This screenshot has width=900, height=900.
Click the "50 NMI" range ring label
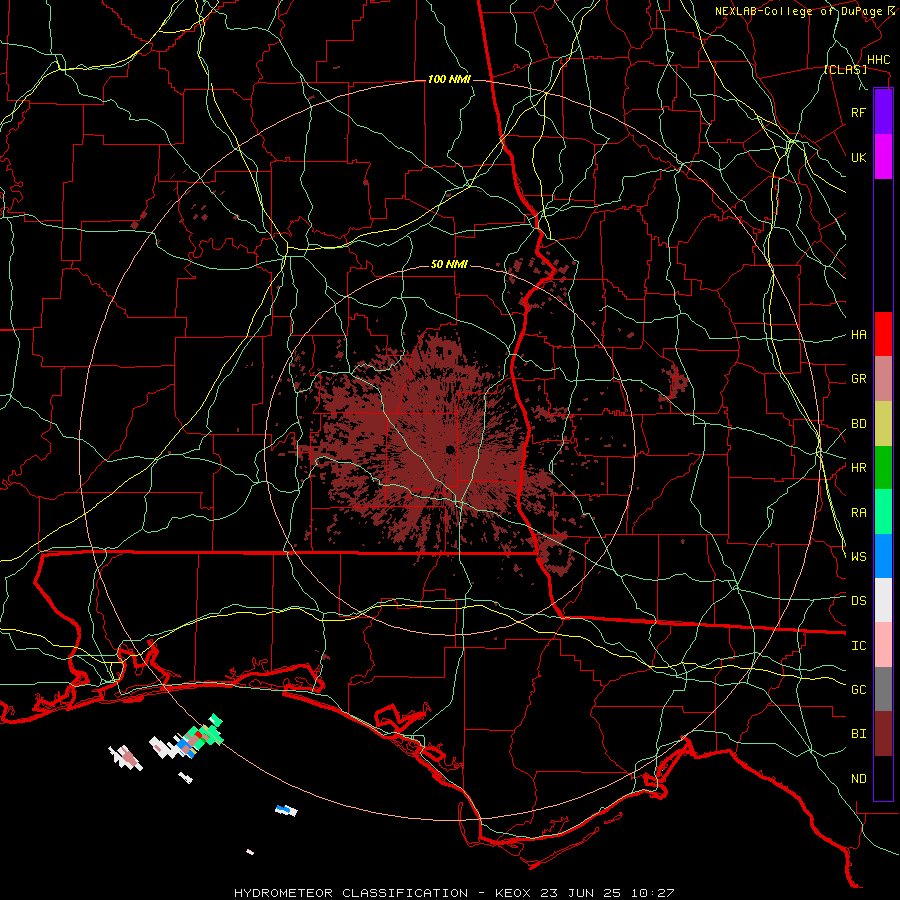(x=449, y=265)
